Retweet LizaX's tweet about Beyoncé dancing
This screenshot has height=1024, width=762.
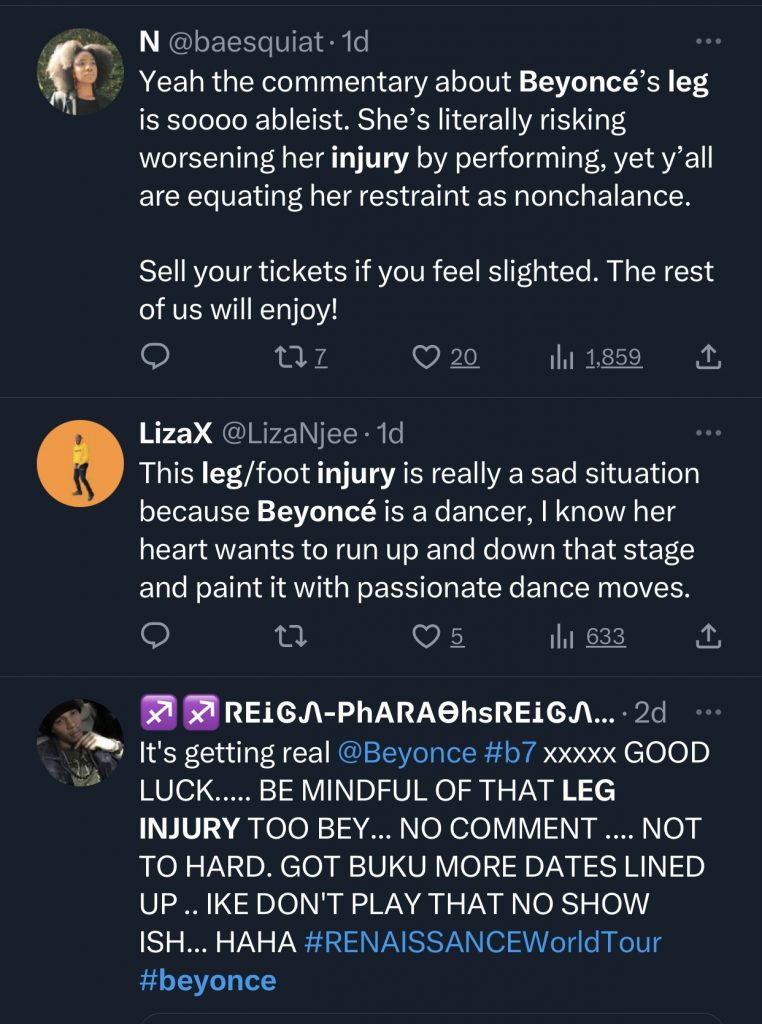click(290, 636)
